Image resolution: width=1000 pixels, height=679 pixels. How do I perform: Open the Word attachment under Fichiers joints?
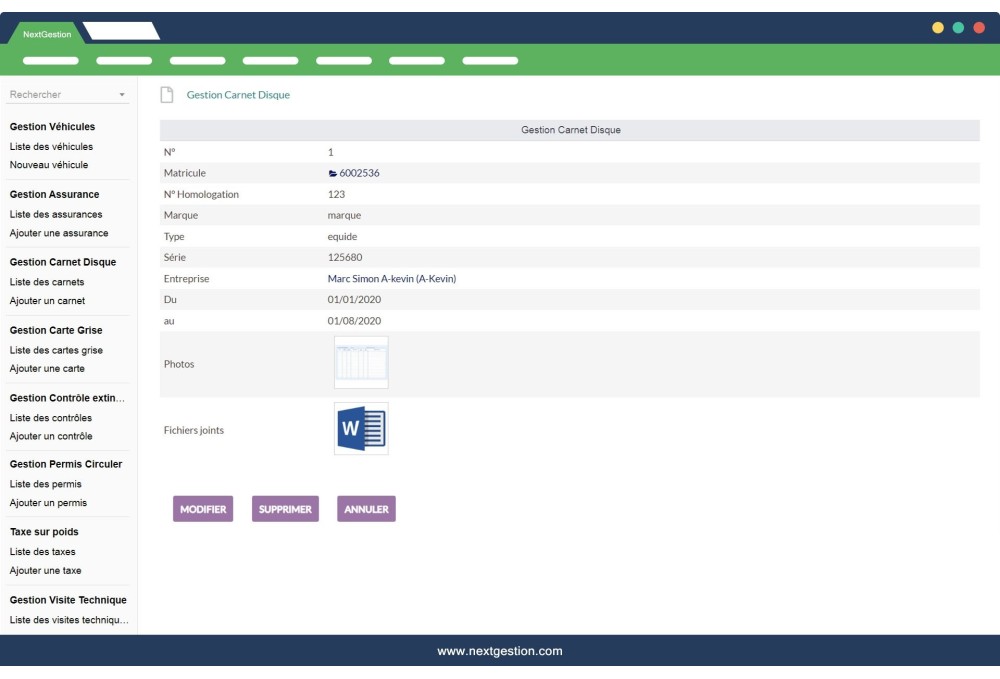pyautogui.click(x=362, y=427)
